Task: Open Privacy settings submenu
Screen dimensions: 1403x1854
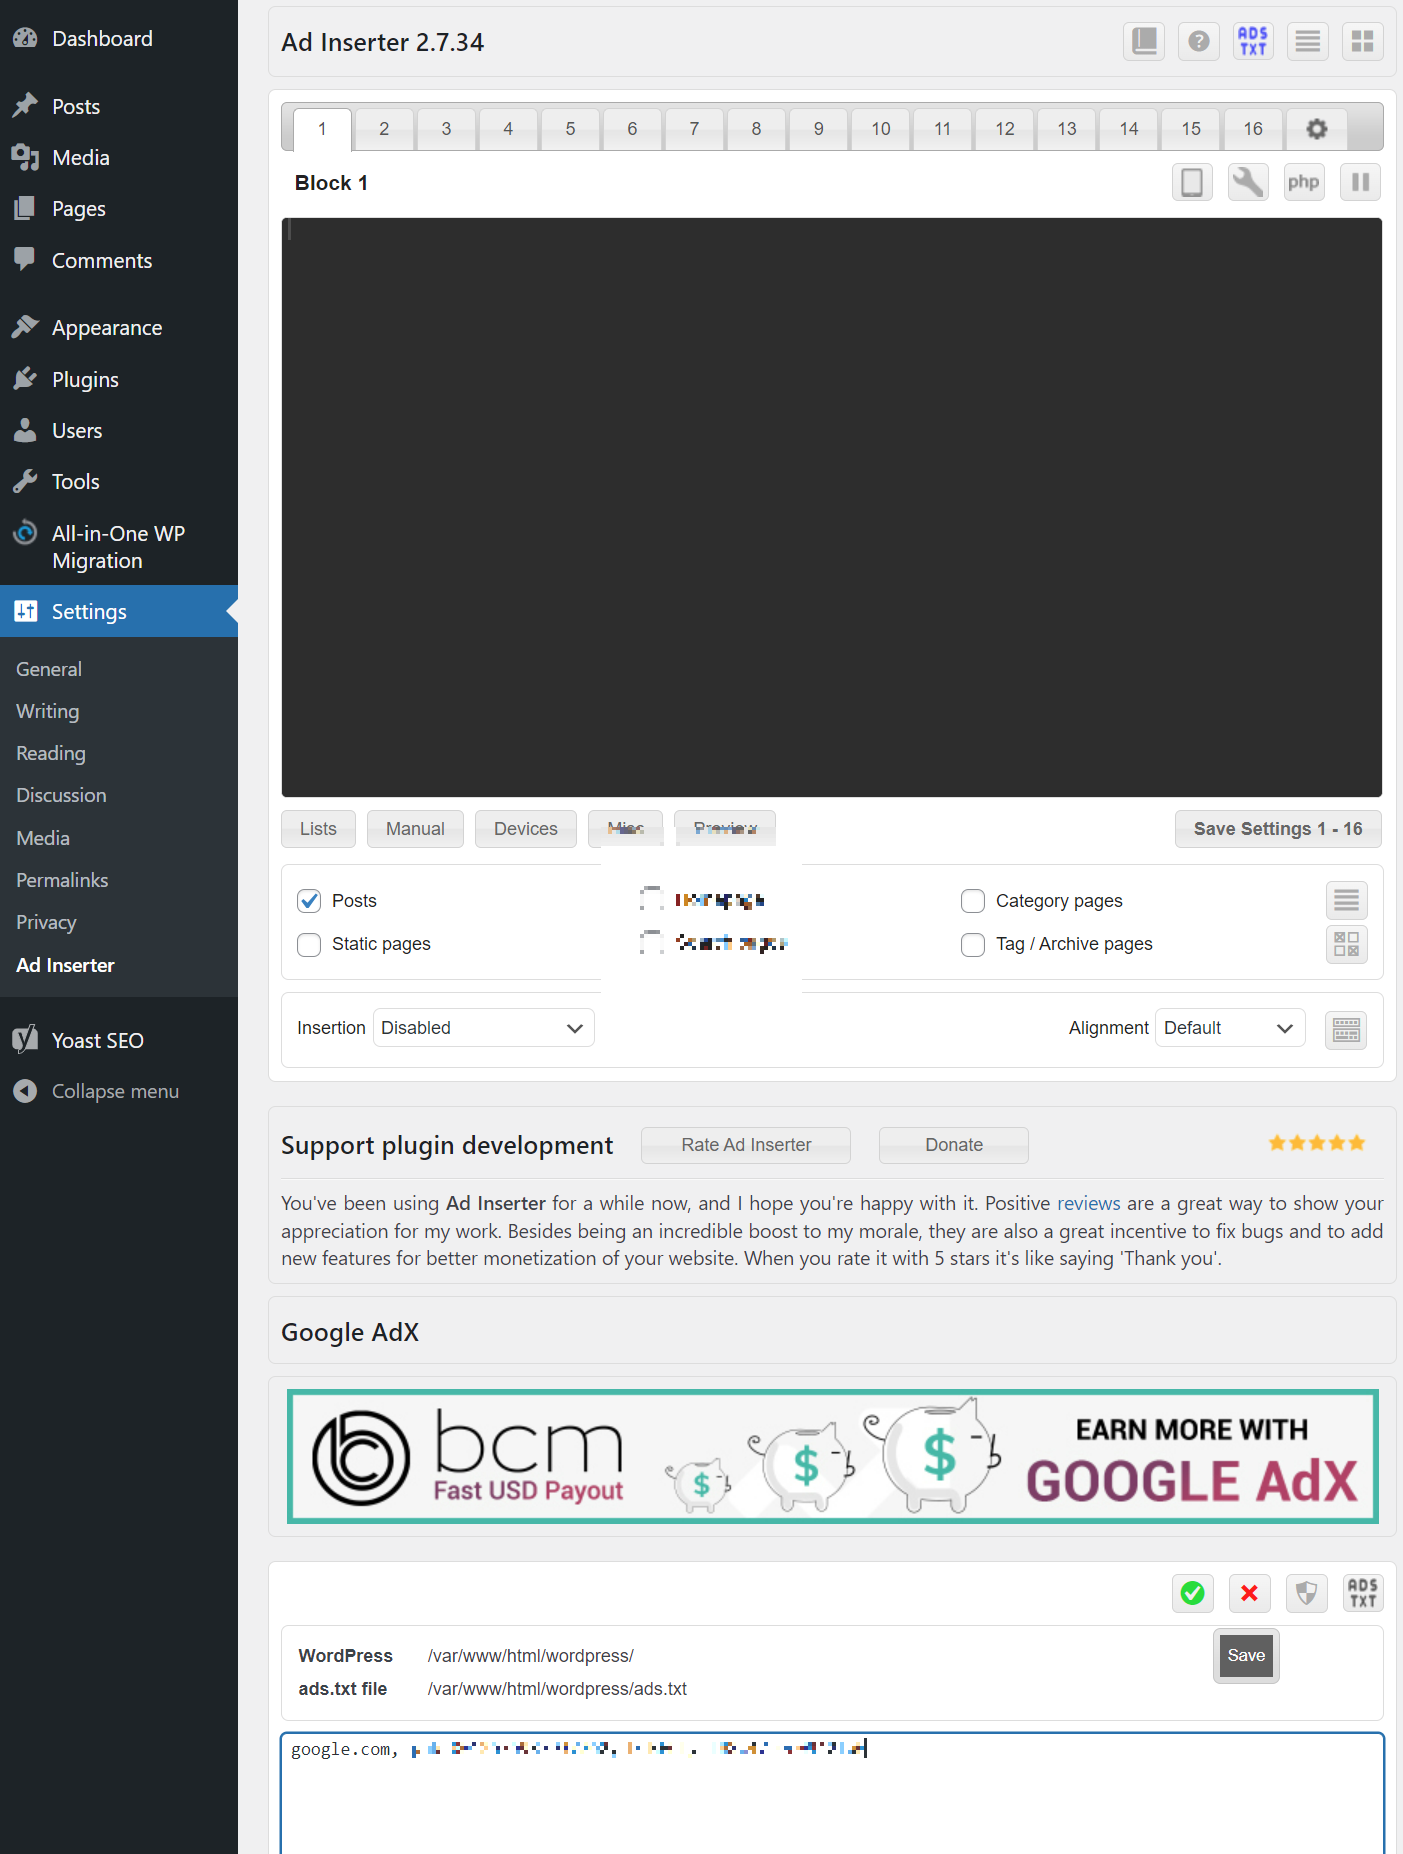Action: click(x=46, y=922)
